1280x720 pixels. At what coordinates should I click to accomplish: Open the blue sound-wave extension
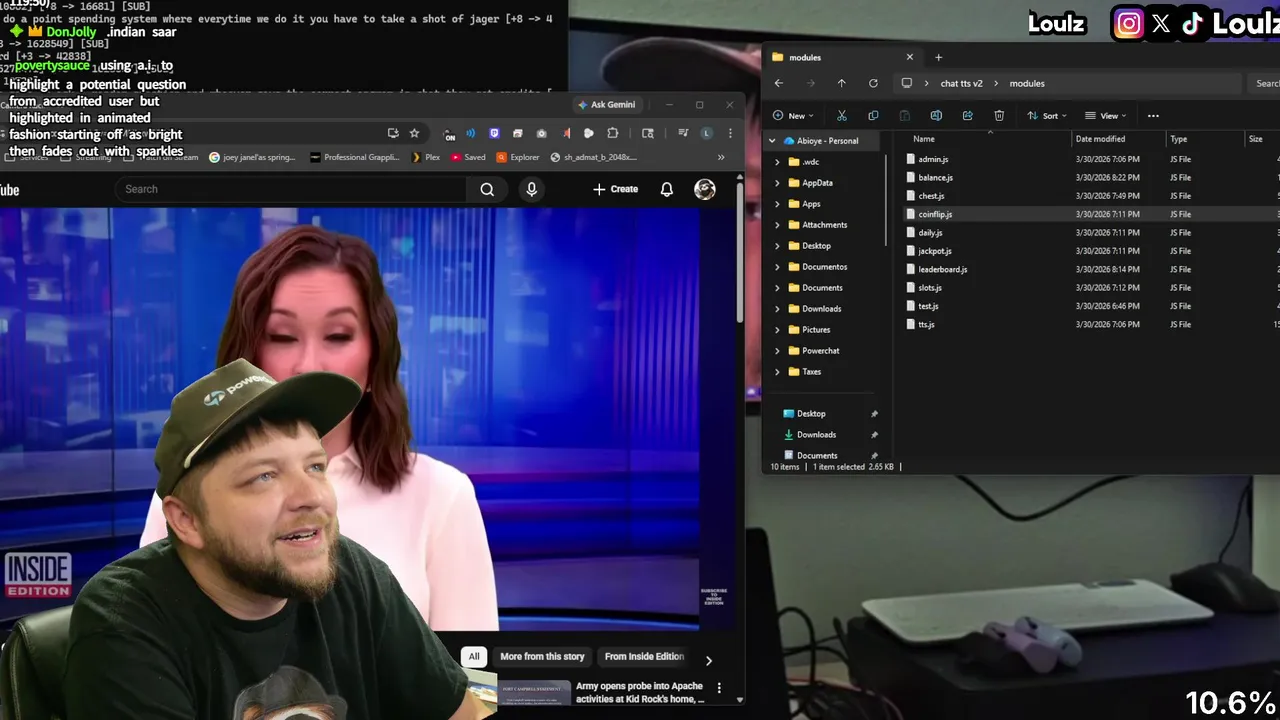(470, 133)
